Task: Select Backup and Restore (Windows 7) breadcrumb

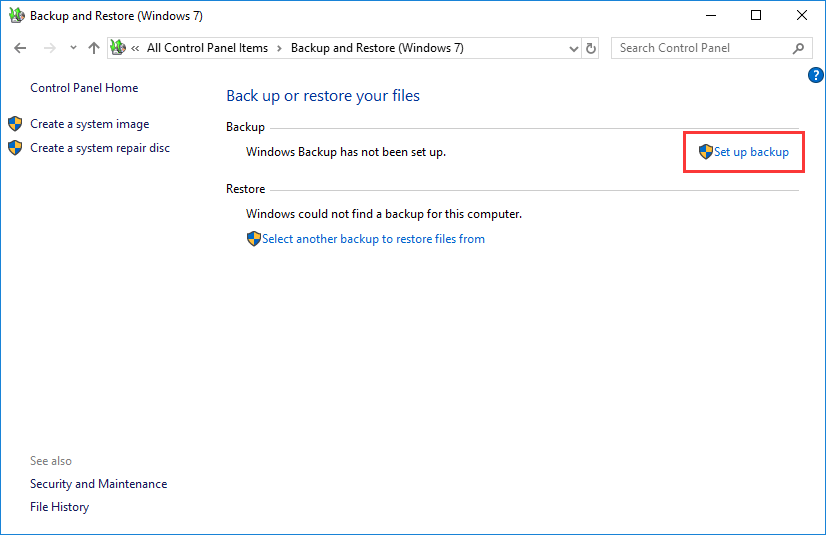Action: pyautogui.click(x=377, y=48)
